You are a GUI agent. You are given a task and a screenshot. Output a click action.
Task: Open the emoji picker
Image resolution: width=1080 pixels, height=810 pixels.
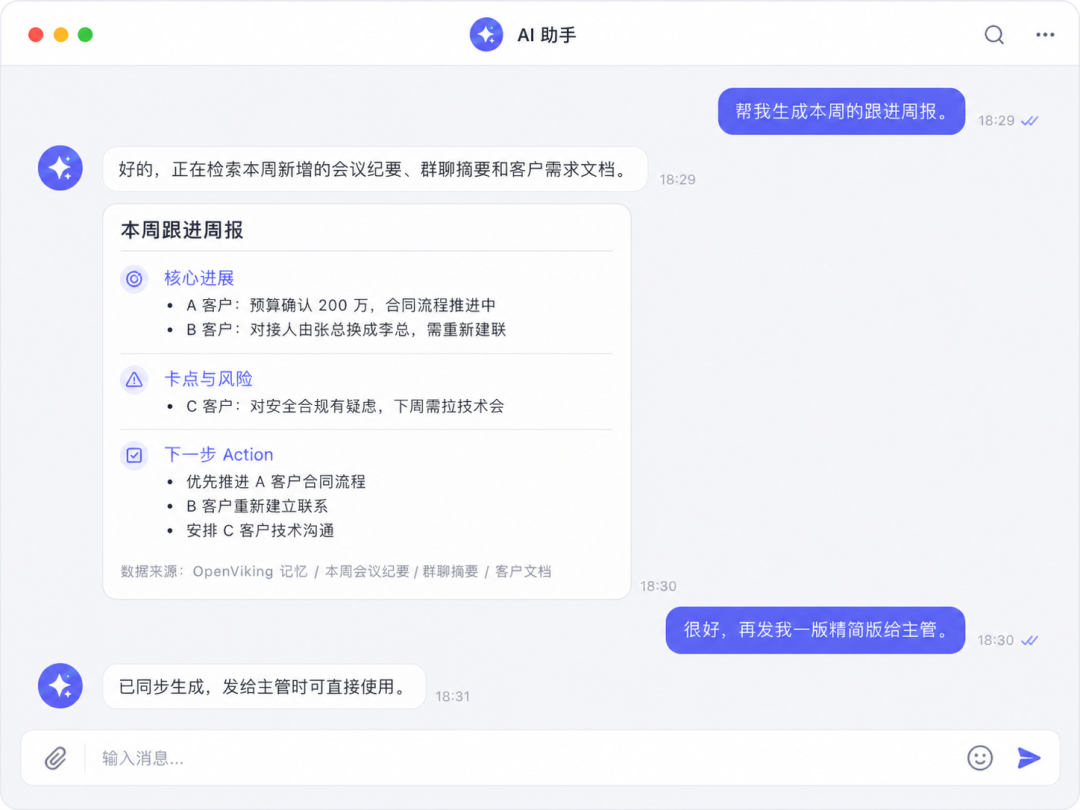coord(979,758)
